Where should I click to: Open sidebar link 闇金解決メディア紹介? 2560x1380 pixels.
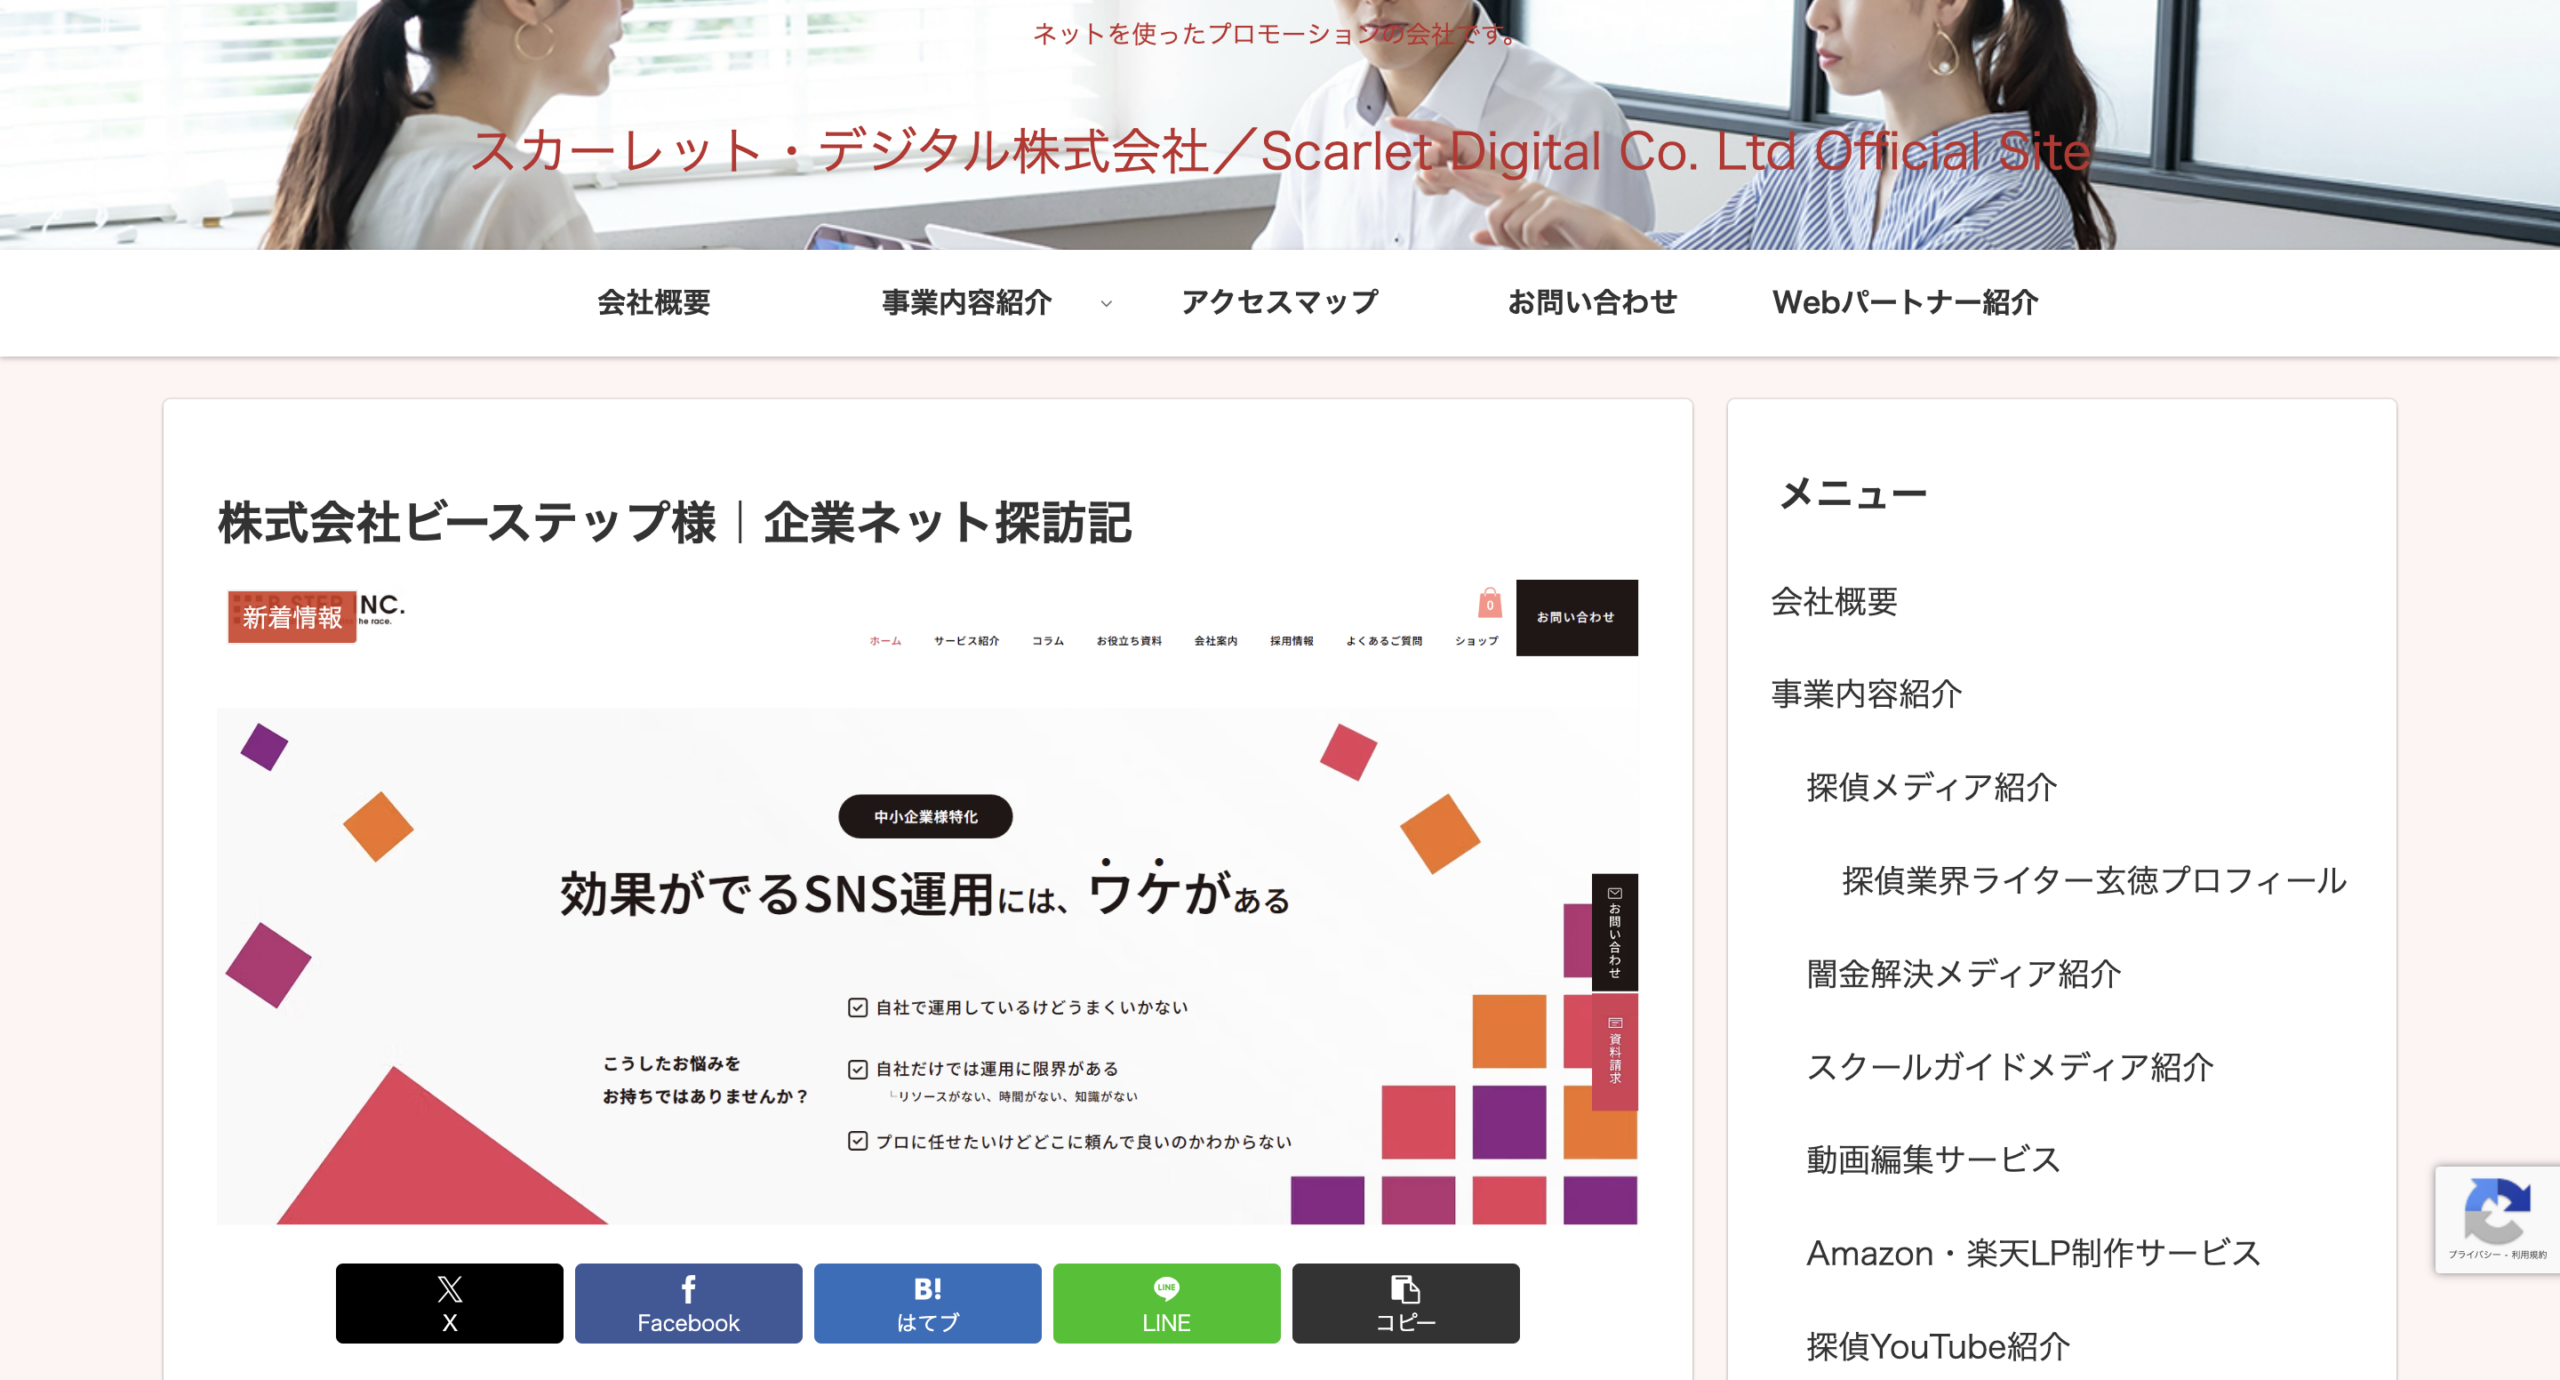tap(1963, 973)
